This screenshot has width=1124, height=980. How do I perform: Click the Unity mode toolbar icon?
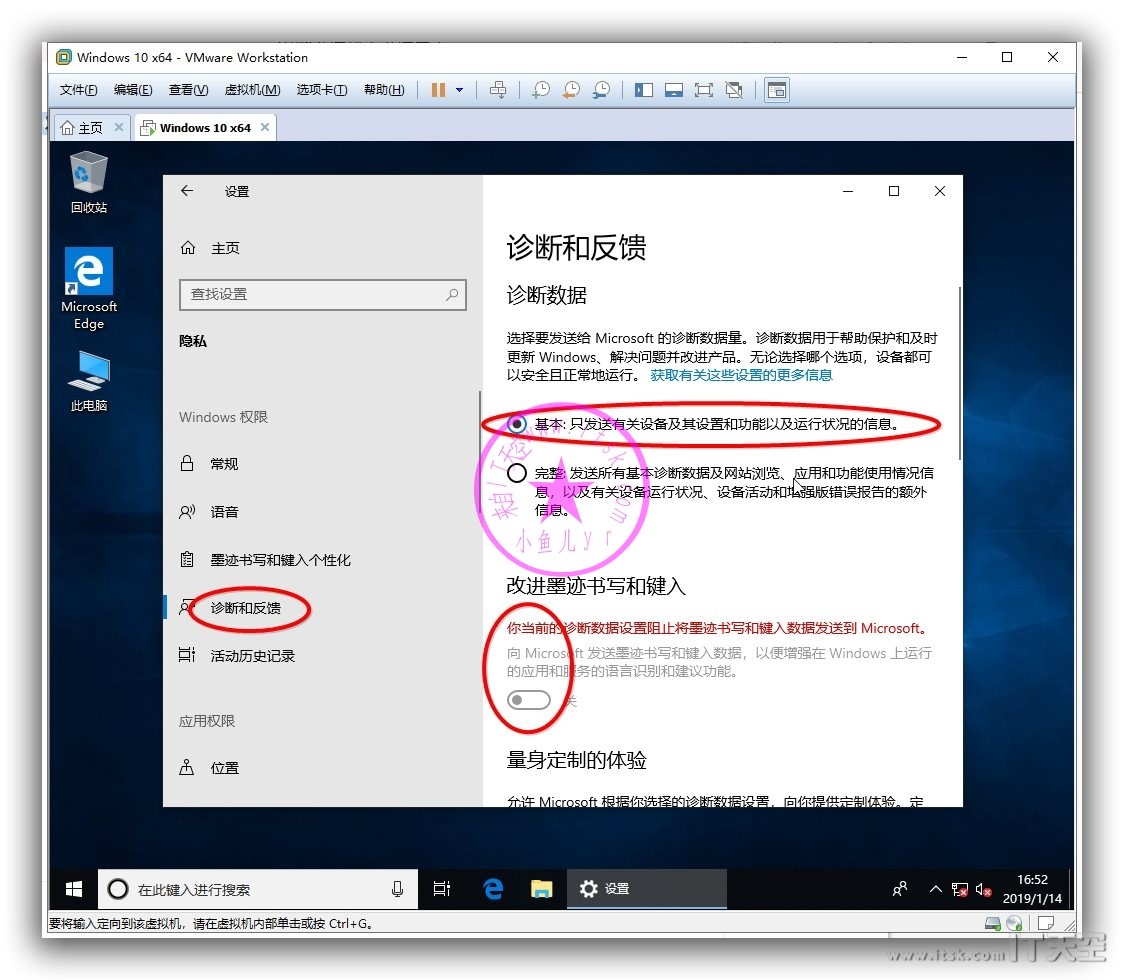(x=734, y=90)
